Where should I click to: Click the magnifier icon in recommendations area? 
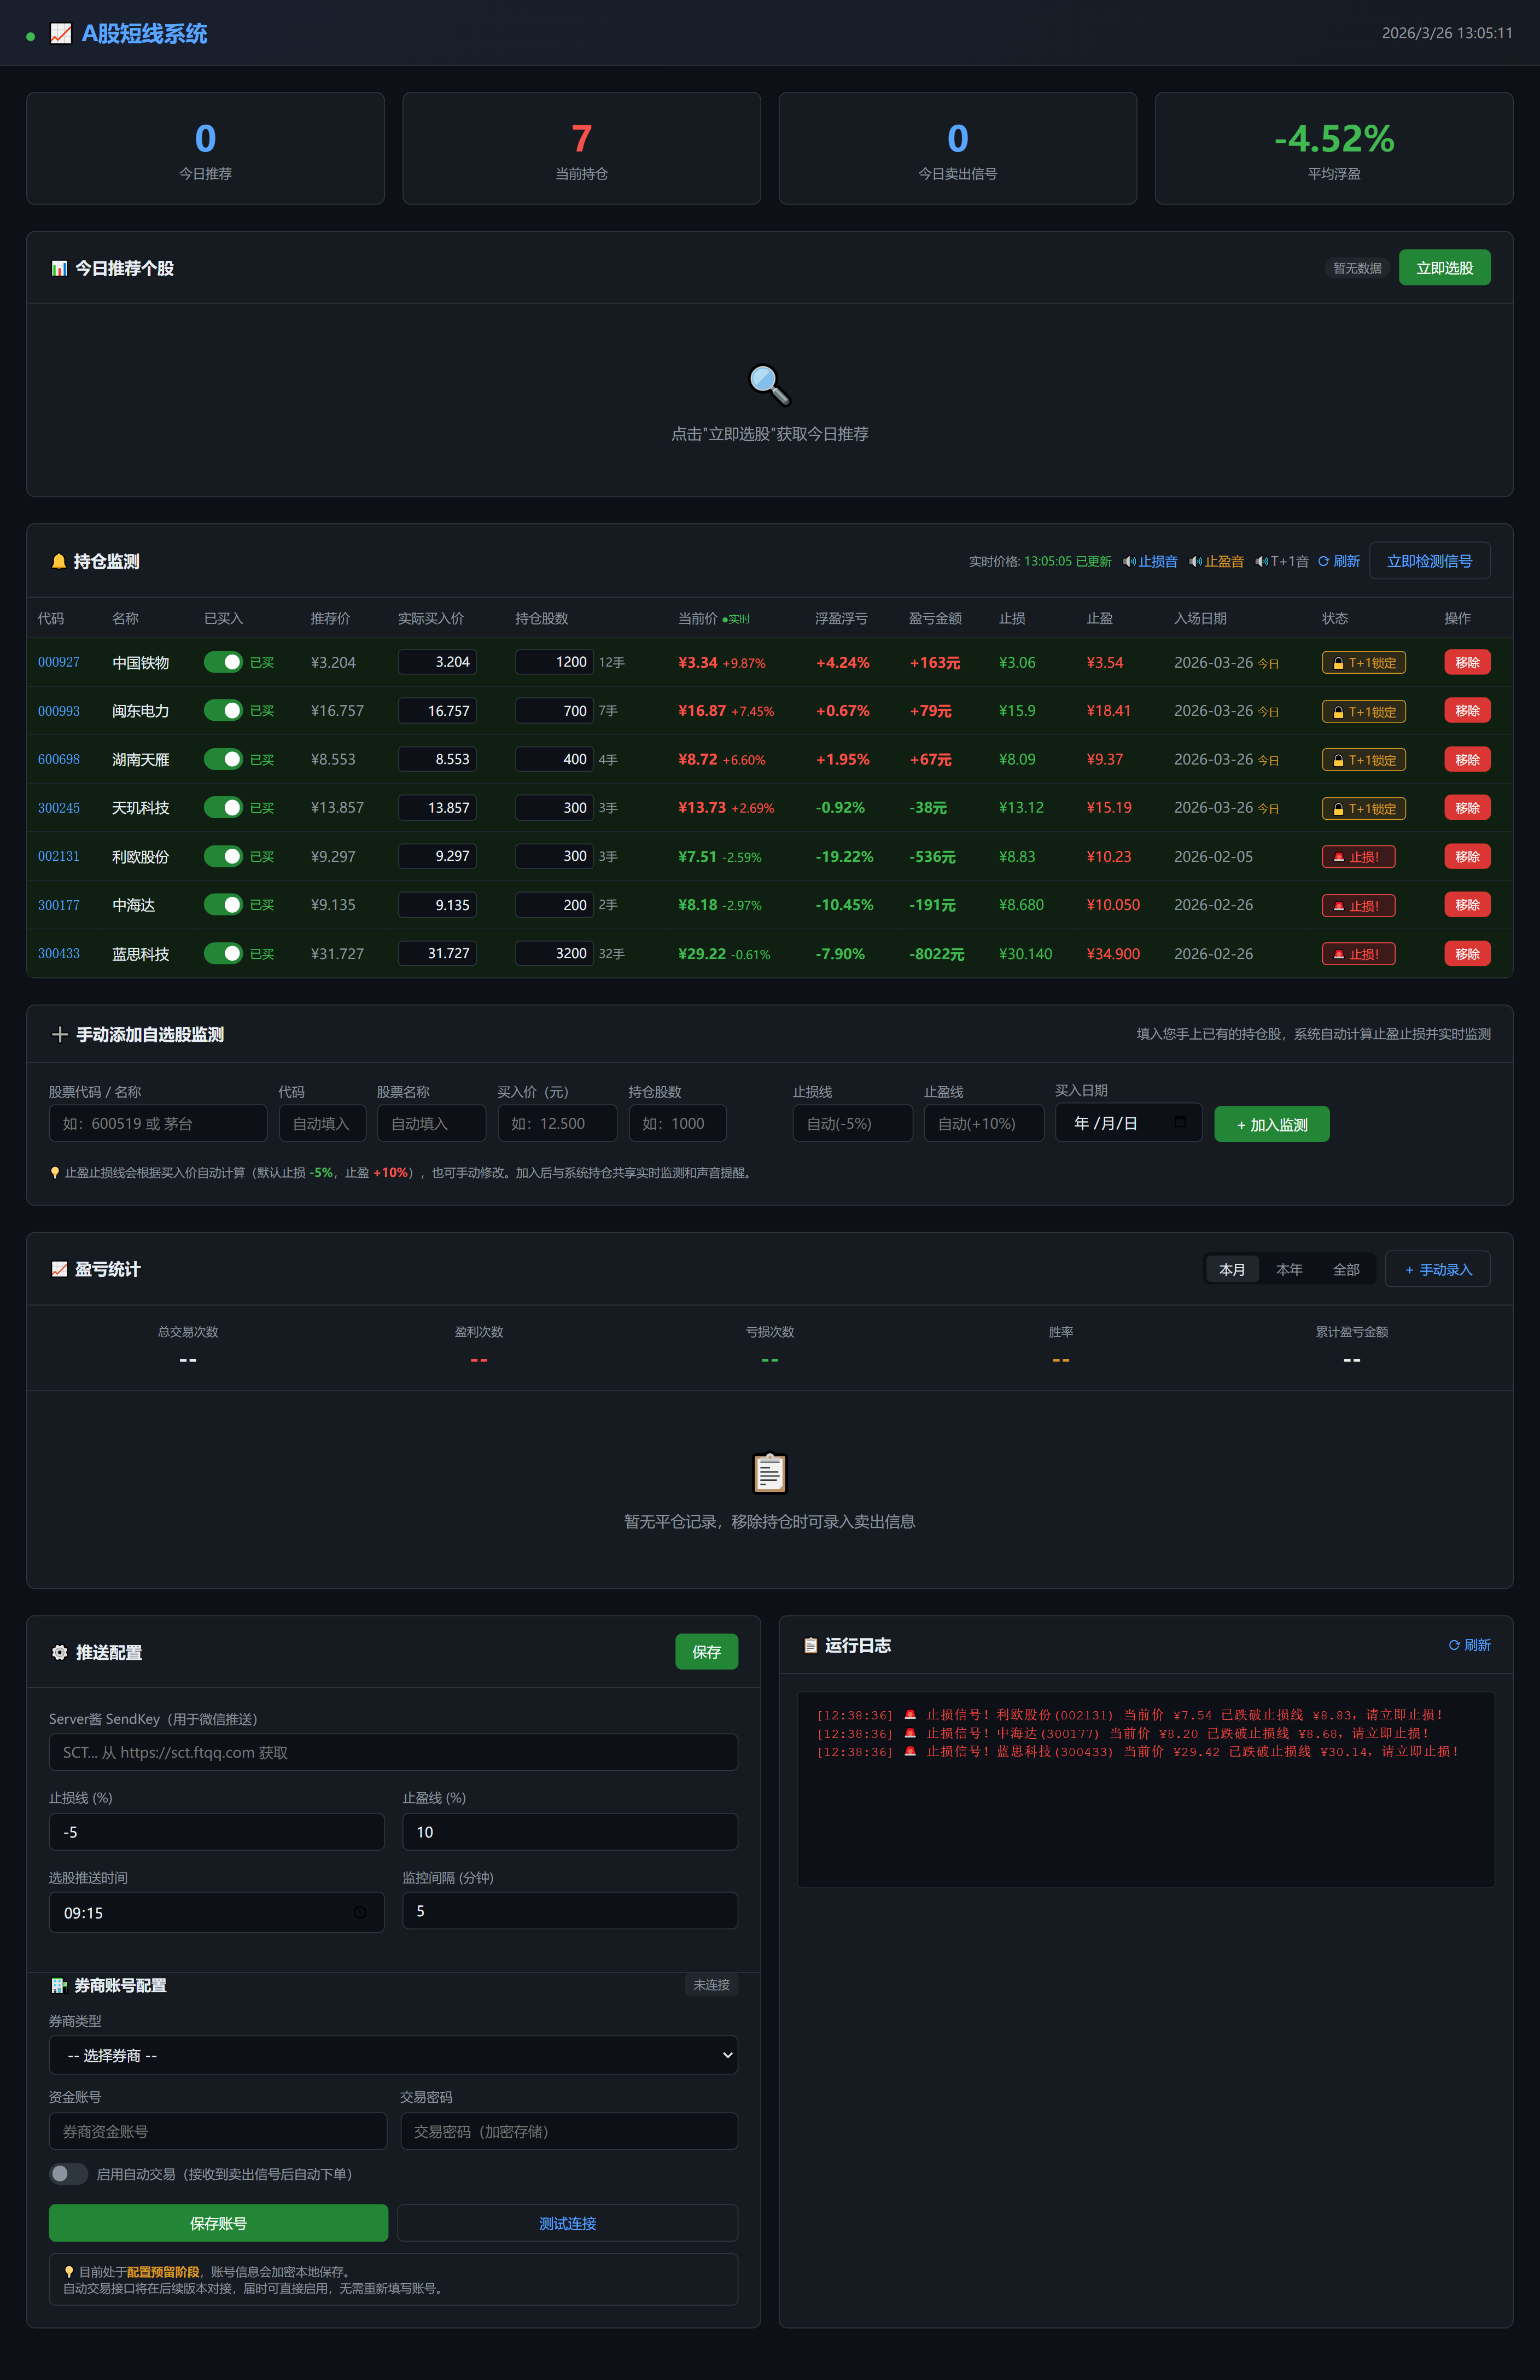(x=769, y=384)
